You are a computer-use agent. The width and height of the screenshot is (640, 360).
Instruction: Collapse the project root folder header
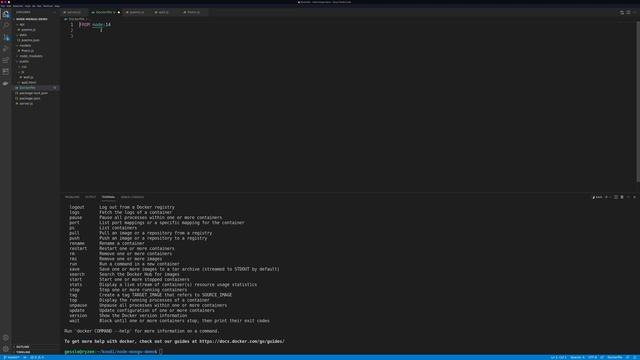(x=31, y=19)
